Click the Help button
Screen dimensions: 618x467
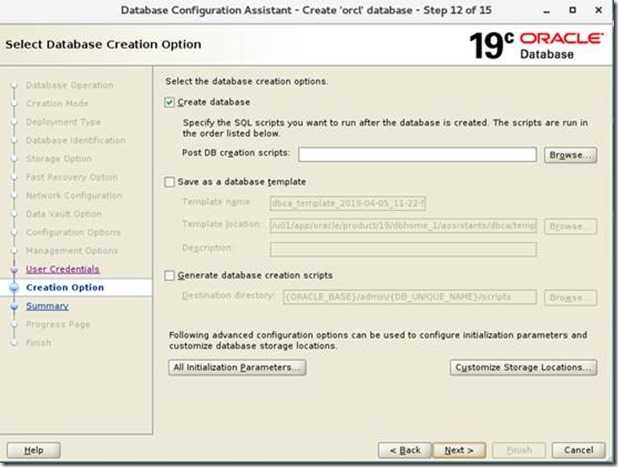click(x=34, y=450)
